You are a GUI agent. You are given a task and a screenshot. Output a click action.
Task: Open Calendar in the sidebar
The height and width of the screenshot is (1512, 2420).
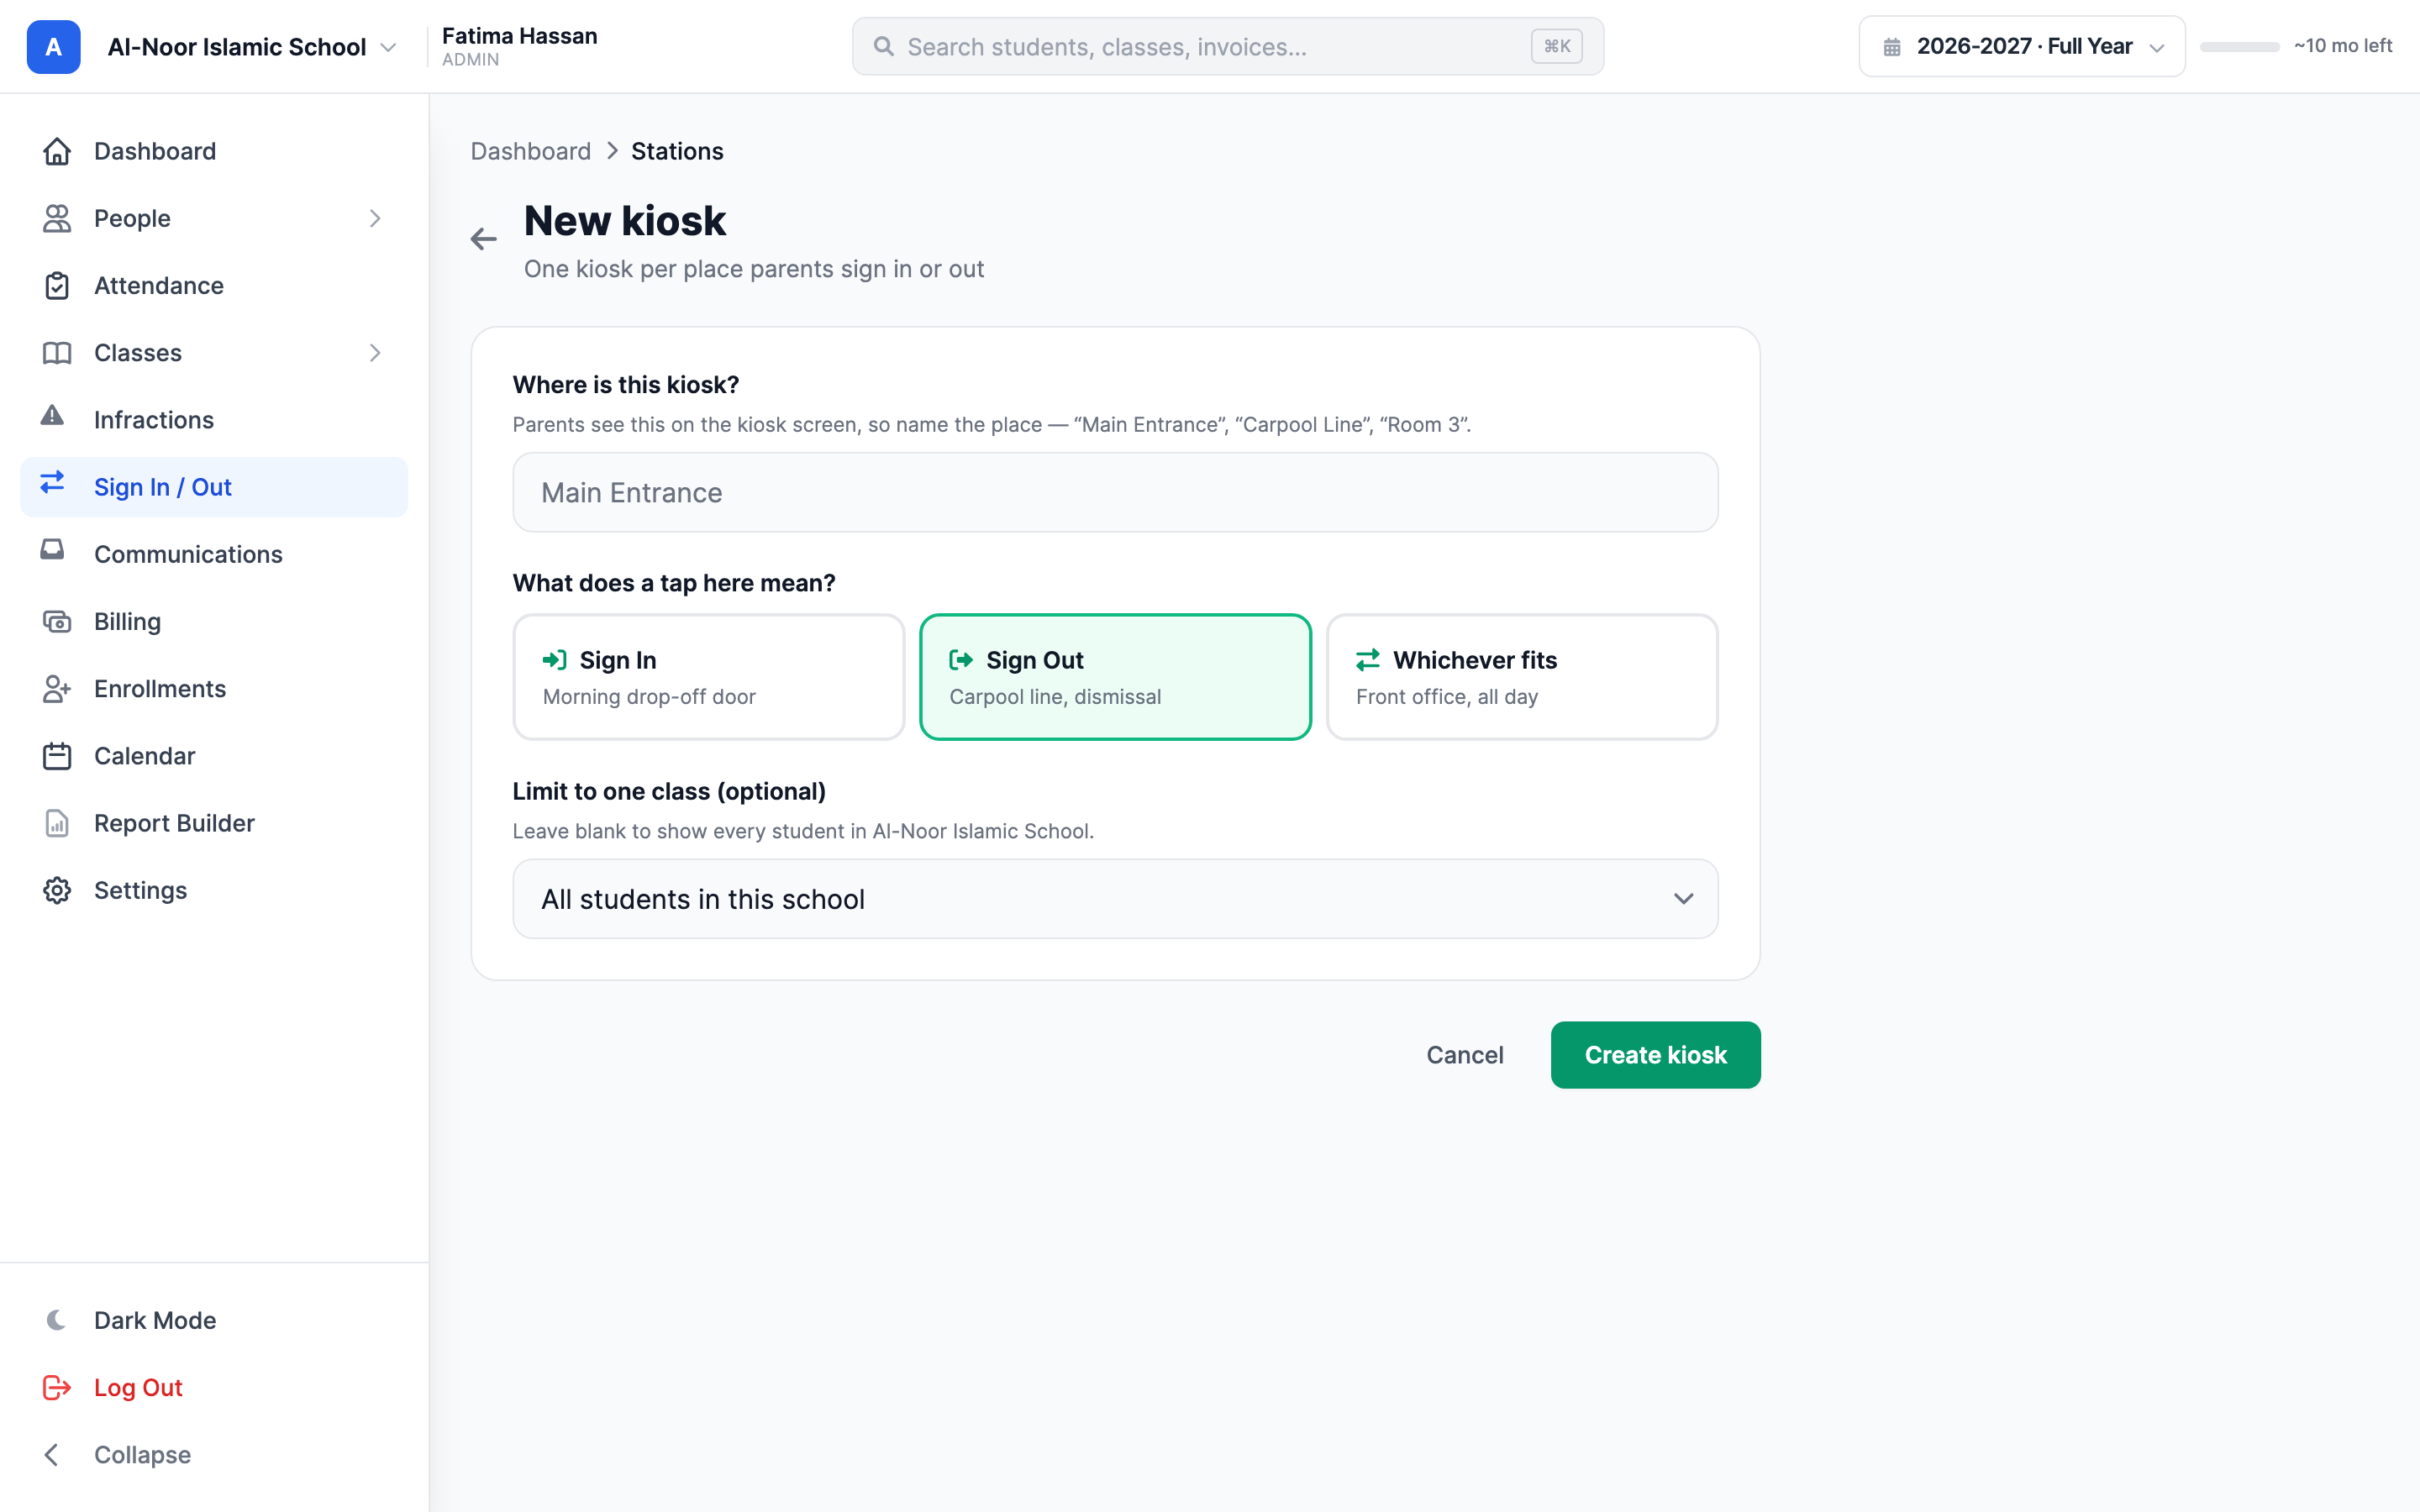[214, 756]
